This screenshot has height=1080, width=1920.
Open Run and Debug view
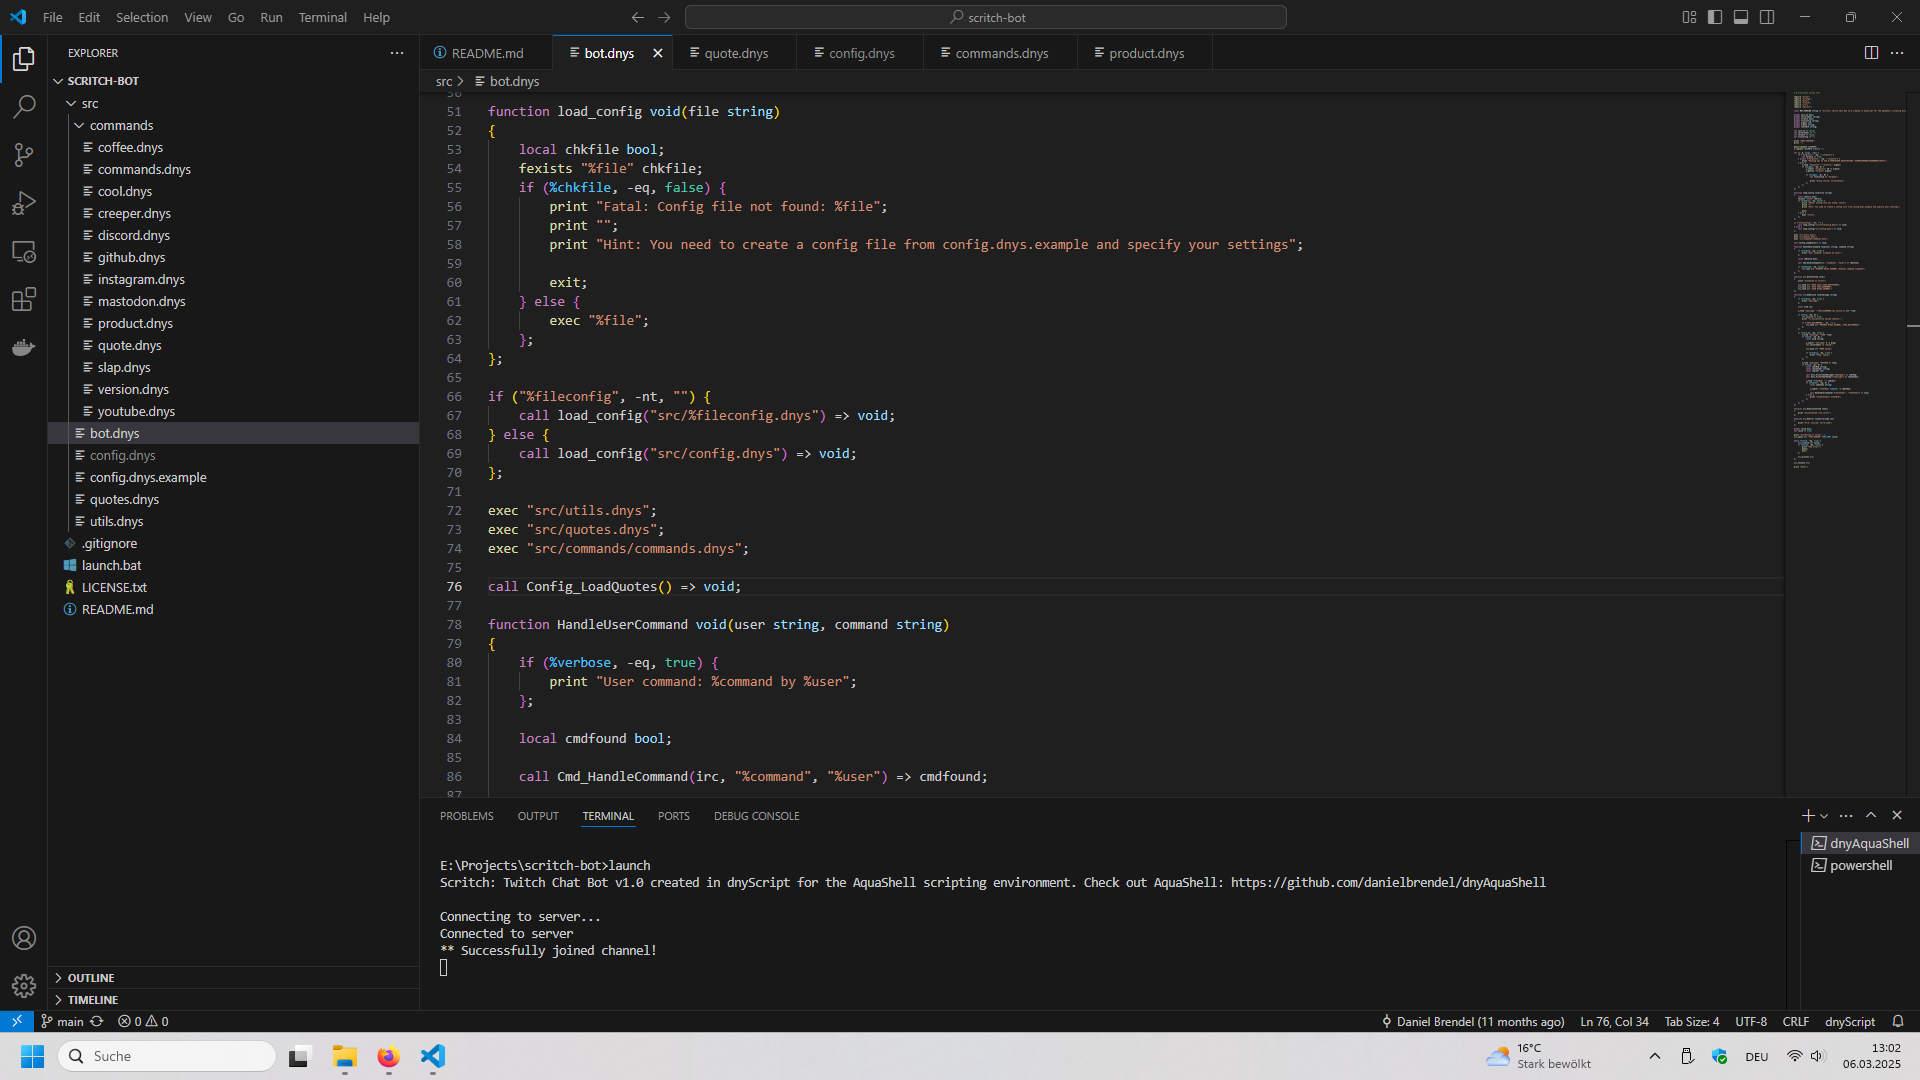pyautogui.click(x=24, y=203)
